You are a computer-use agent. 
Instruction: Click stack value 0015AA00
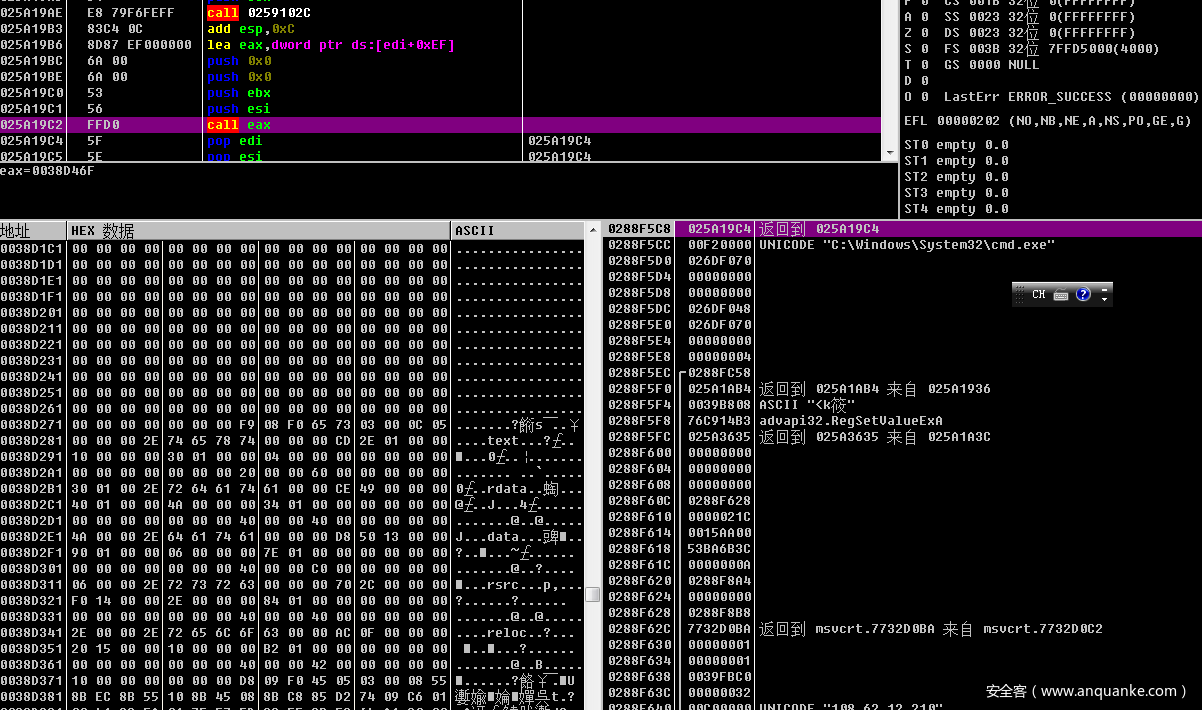pyautogui.click(x=719, y=533)
